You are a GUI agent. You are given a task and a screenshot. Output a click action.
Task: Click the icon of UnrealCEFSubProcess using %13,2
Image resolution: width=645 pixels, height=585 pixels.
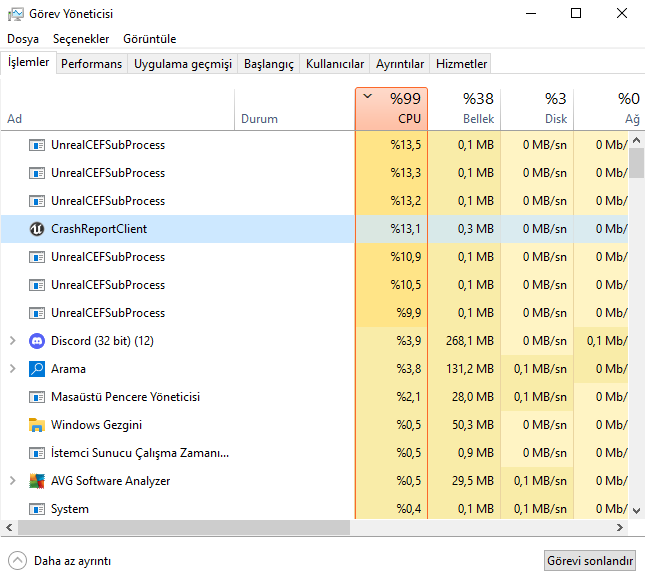tap(37, 201)
